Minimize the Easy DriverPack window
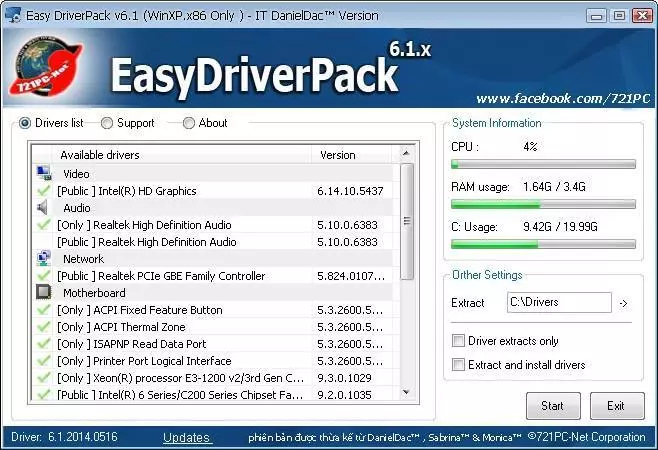Viewport: 658px width, 450px height. click(596, 16)
